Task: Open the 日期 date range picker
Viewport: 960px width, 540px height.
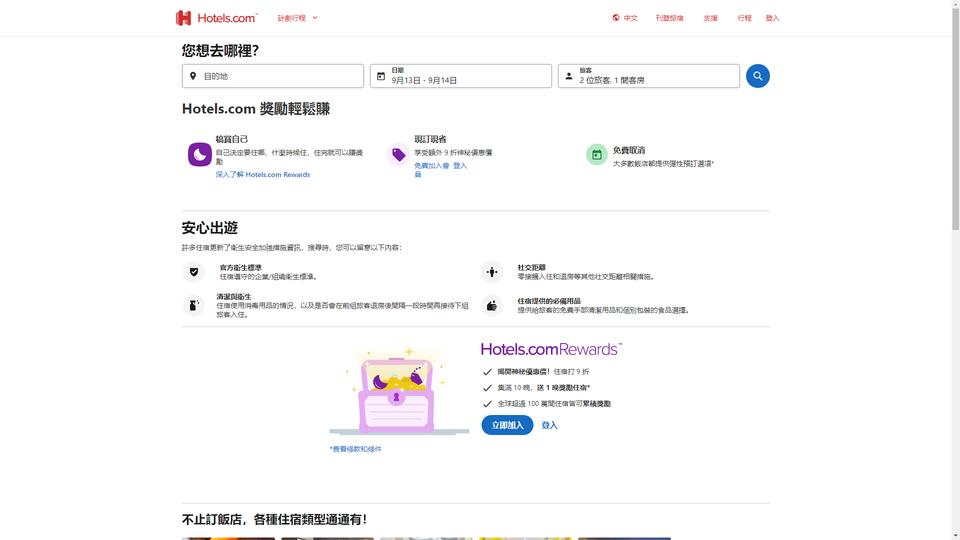Action: pyautogui.click(x=460, y=76)
